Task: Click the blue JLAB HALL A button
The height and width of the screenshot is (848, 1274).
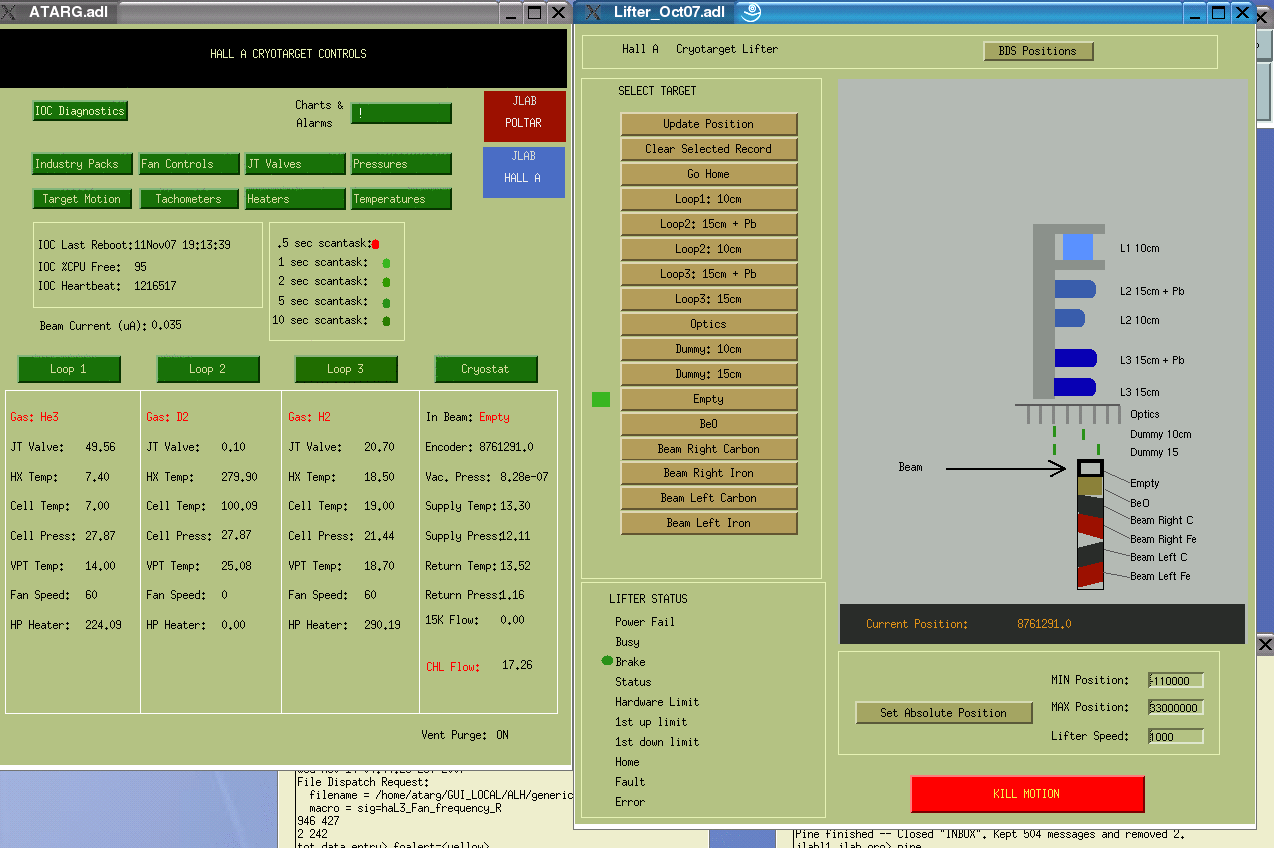Action: click(524, 172)
